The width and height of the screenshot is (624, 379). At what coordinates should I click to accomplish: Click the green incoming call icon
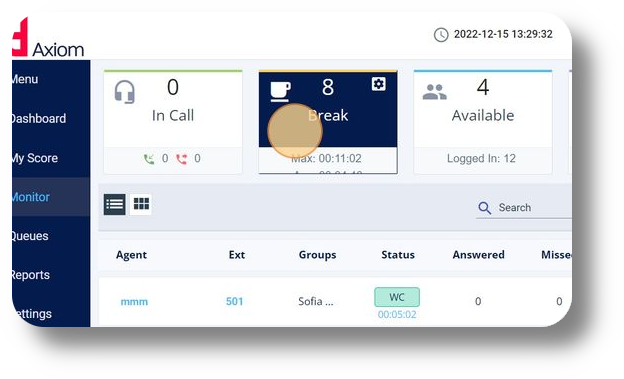tap(149, 159)
